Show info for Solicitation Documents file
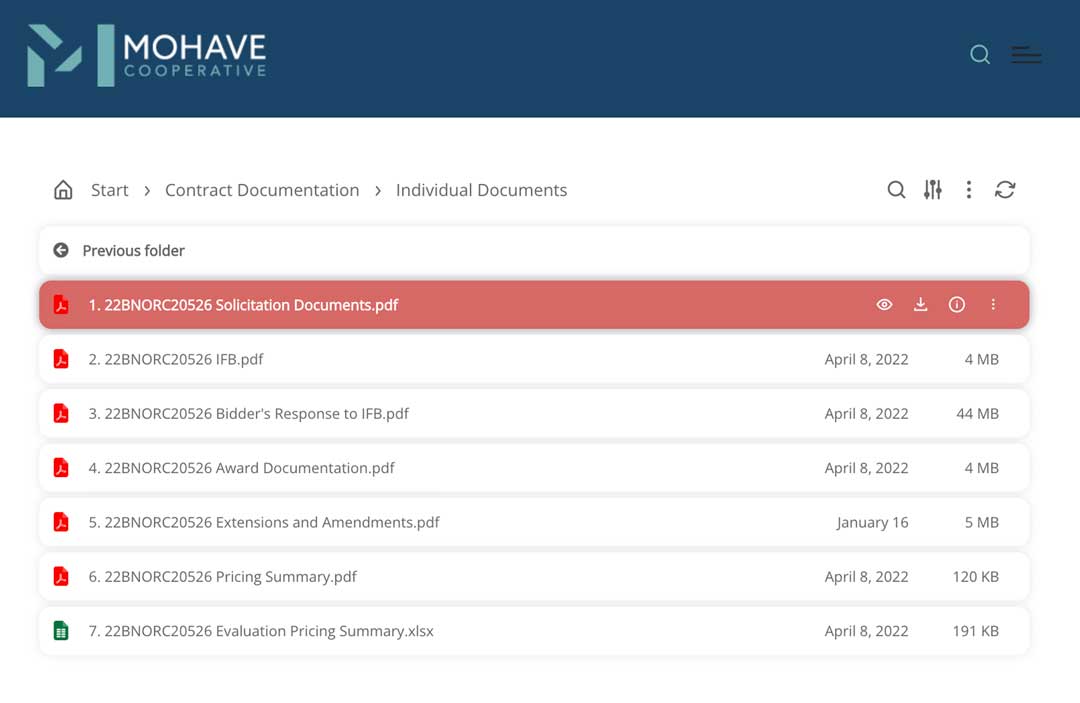This screenshot has width=1080, height=703. coord(957,304)
